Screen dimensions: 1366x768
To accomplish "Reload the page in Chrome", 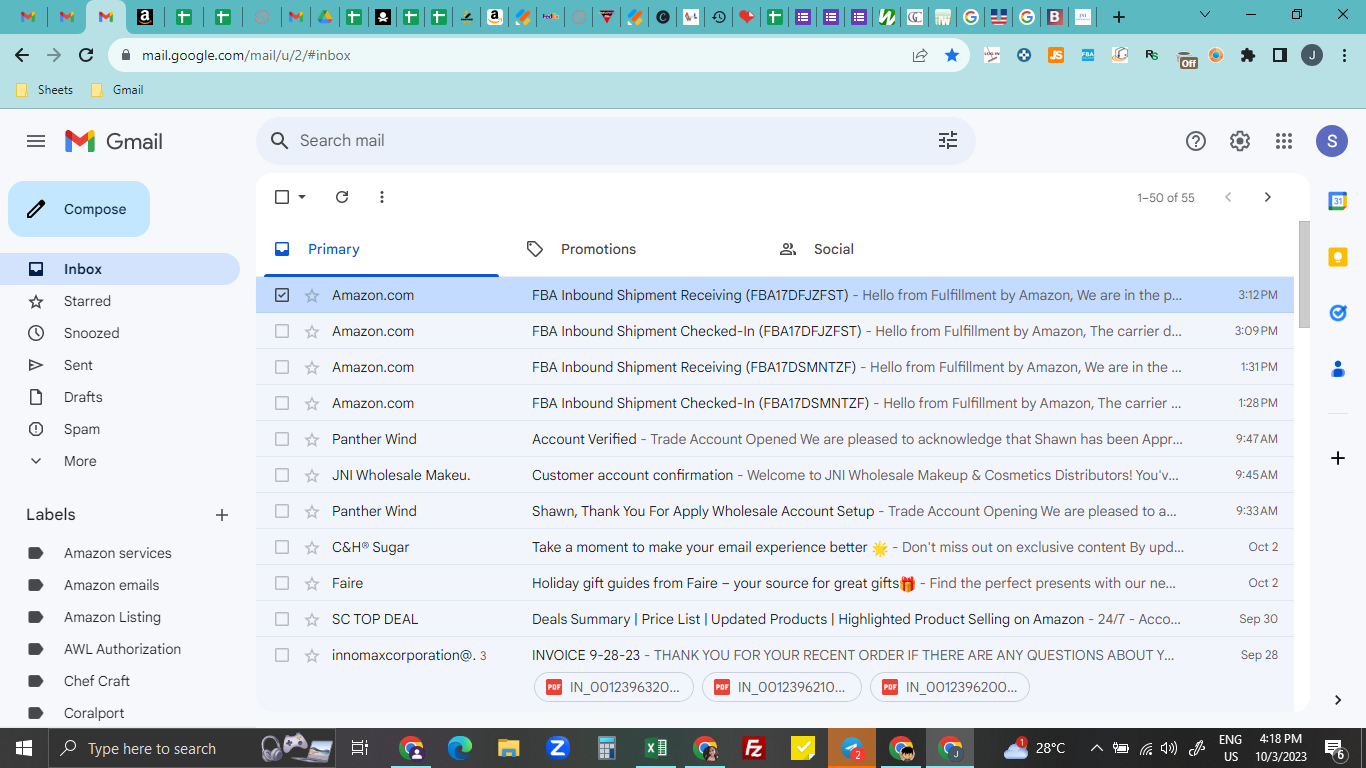I will click(x=86, y=56).
